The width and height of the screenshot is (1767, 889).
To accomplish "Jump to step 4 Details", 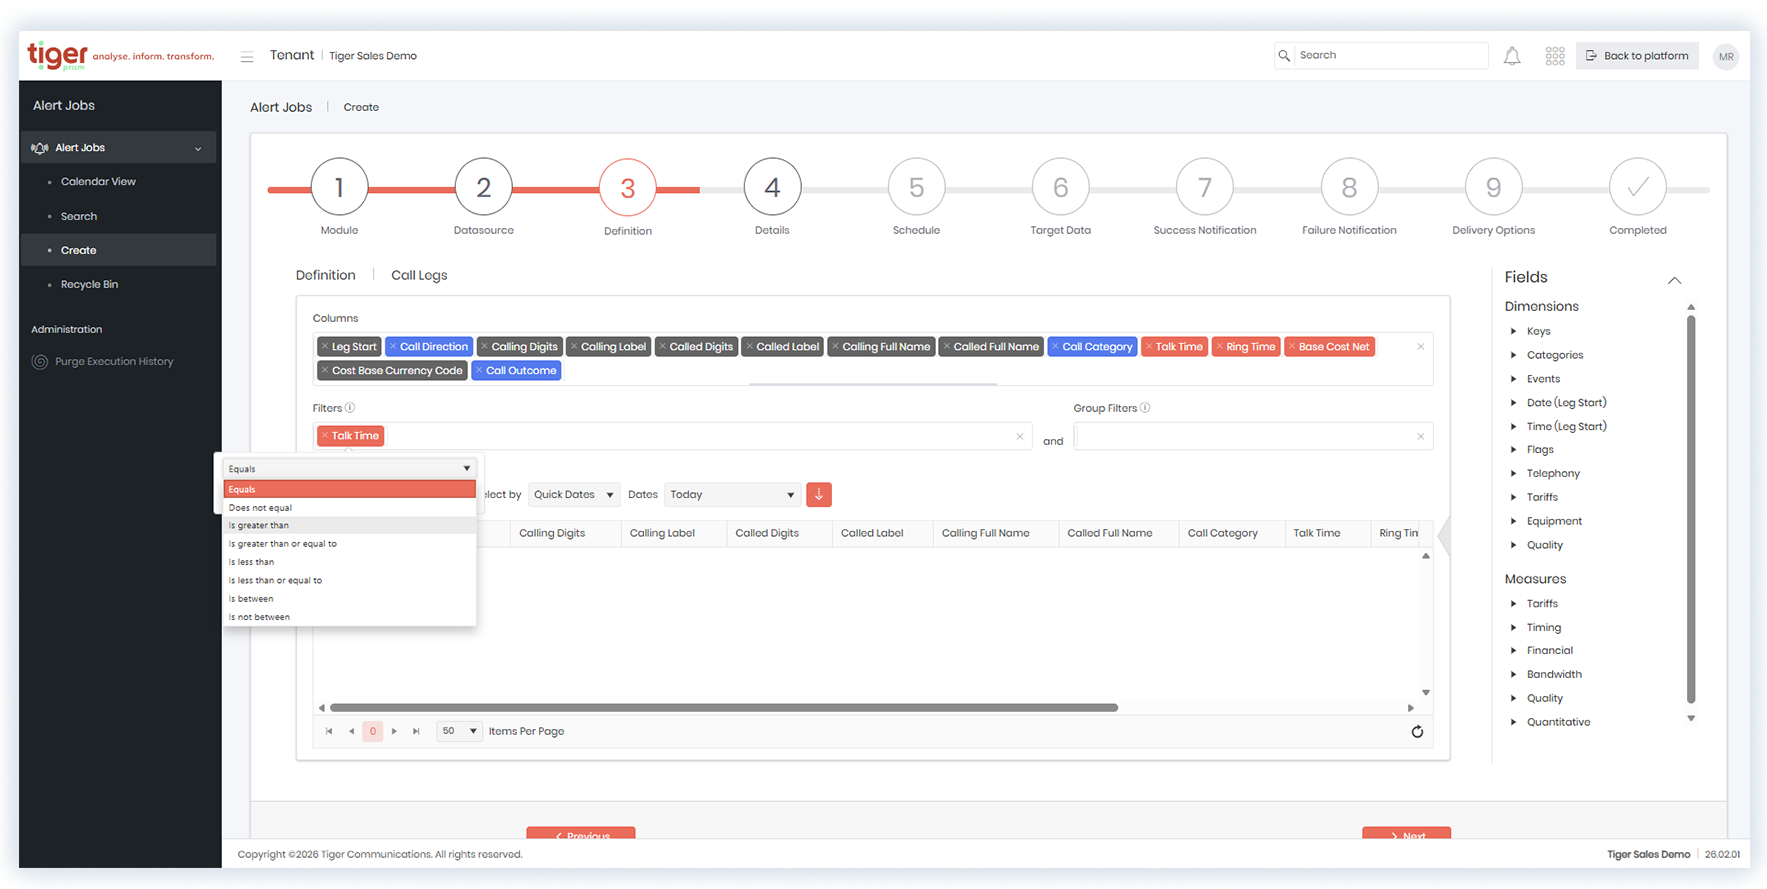I will (x=772, y=187).
